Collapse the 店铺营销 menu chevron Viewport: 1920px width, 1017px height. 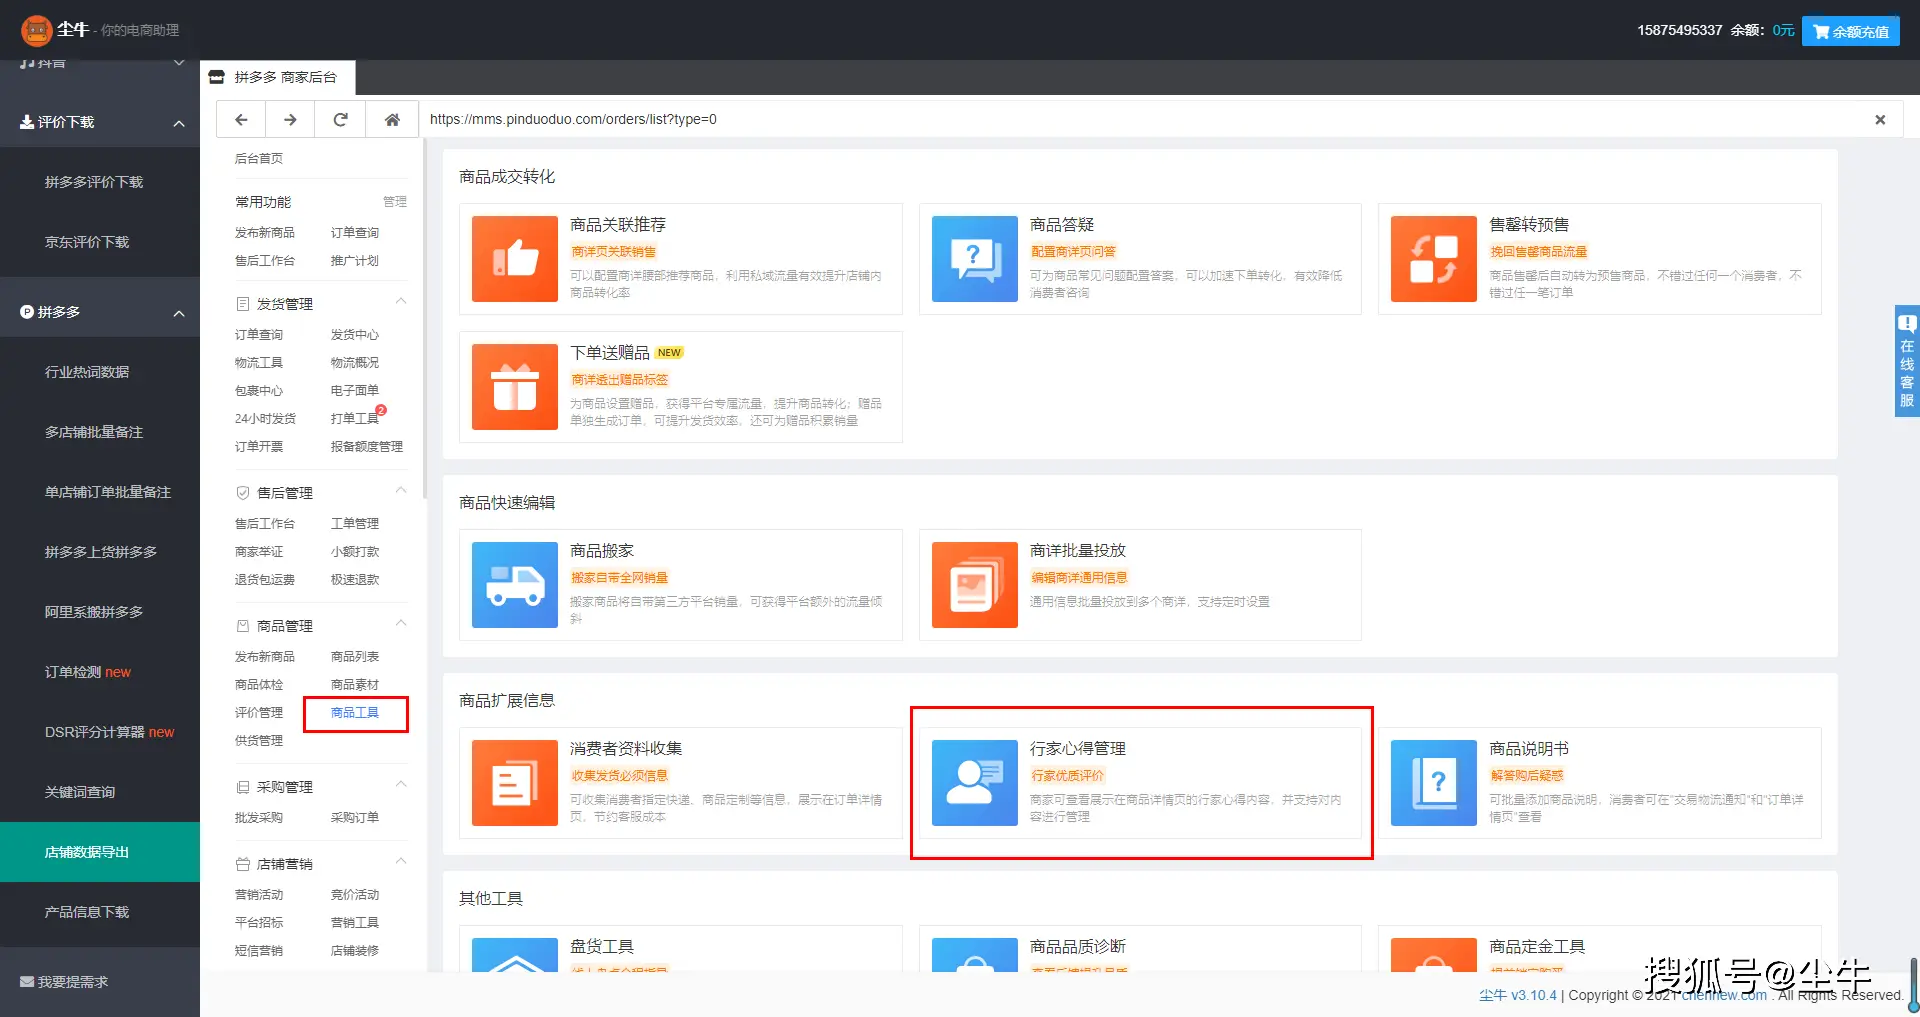[401, 861]
